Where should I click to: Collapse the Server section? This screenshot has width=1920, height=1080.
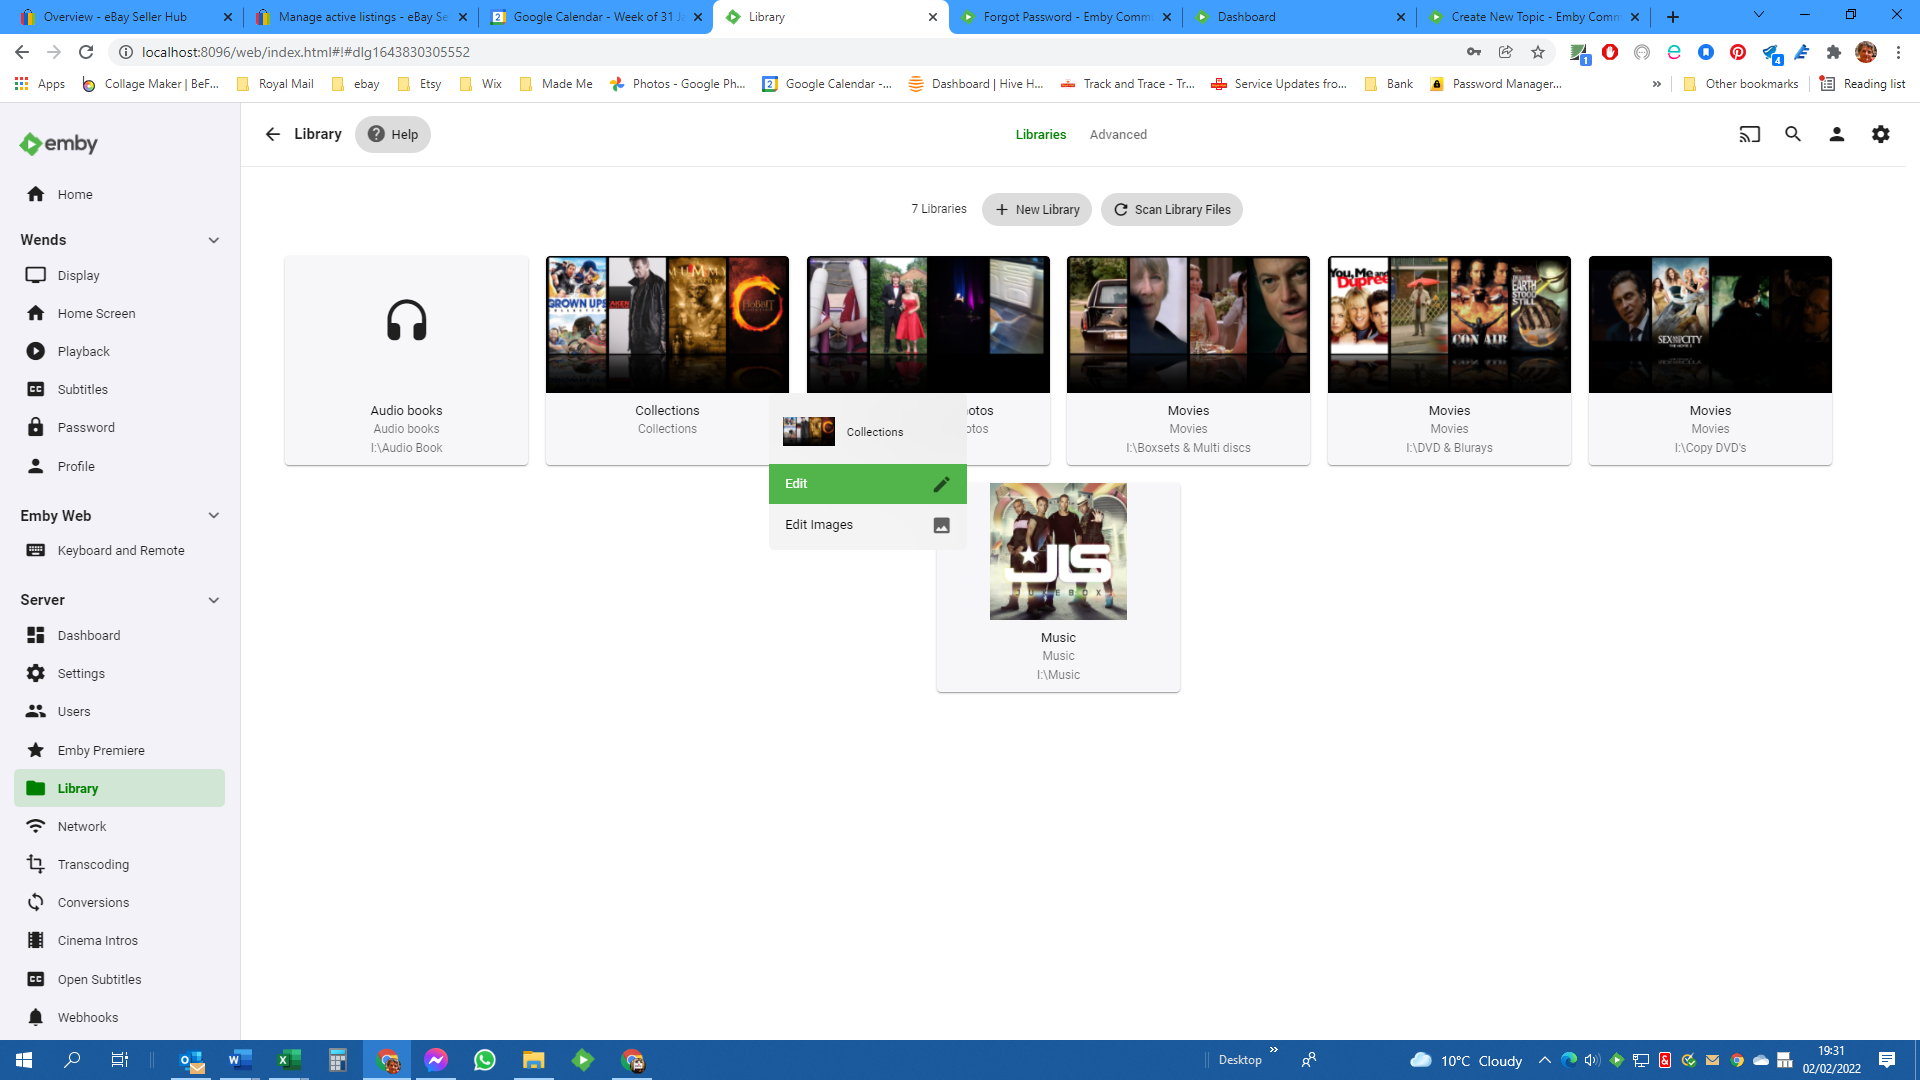coord(213,600)
